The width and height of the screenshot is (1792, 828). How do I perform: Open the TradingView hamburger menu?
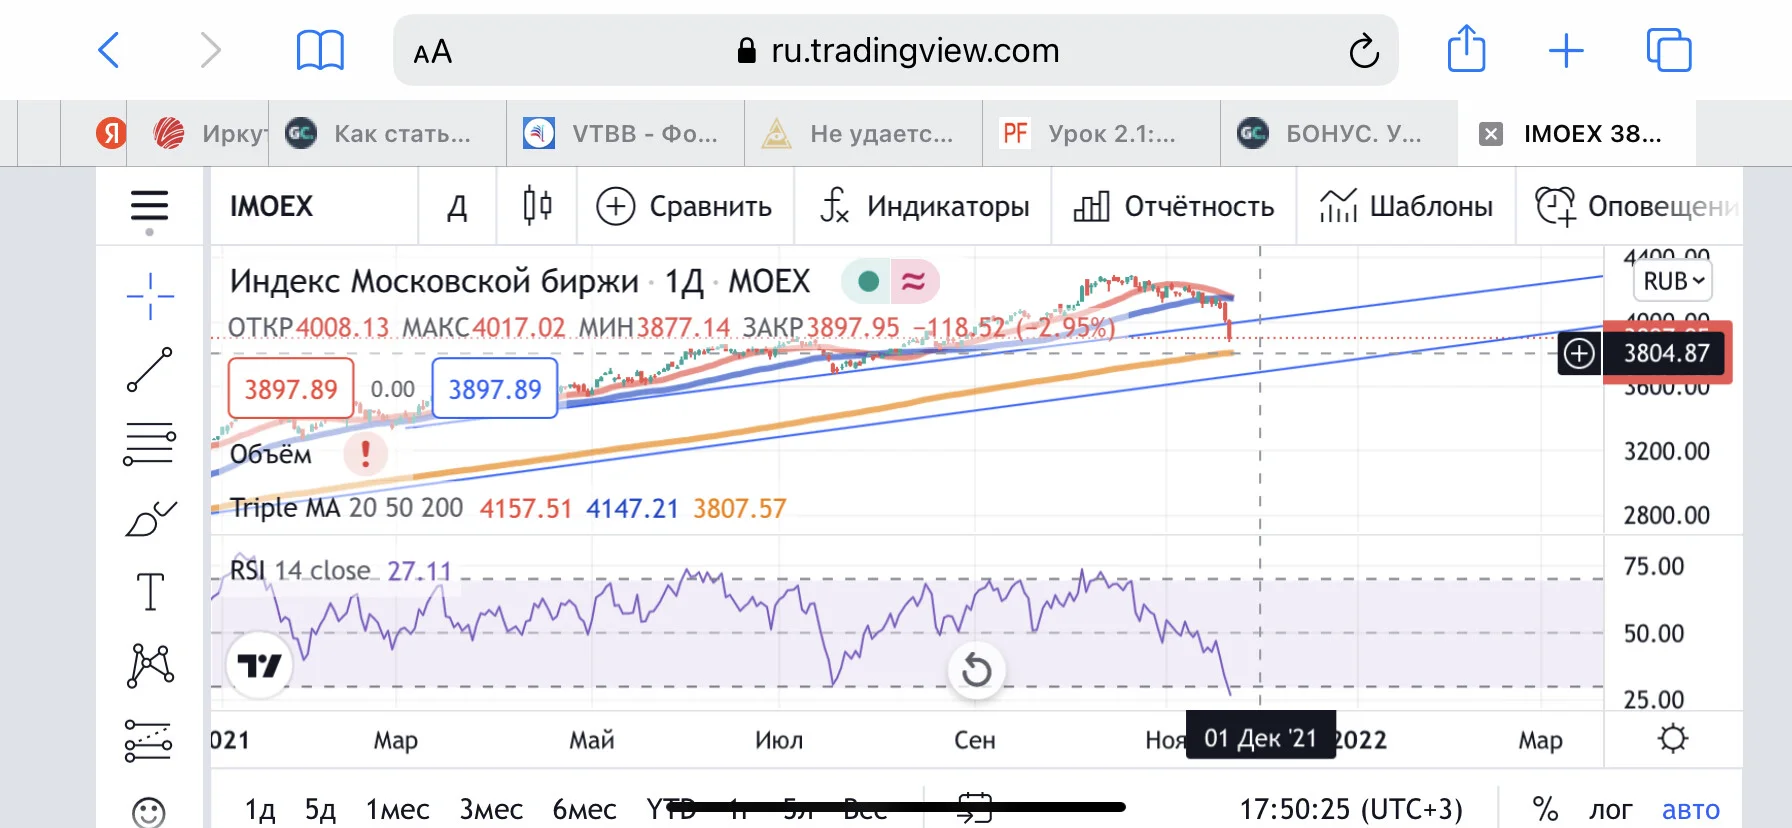(x=149, y=206)
